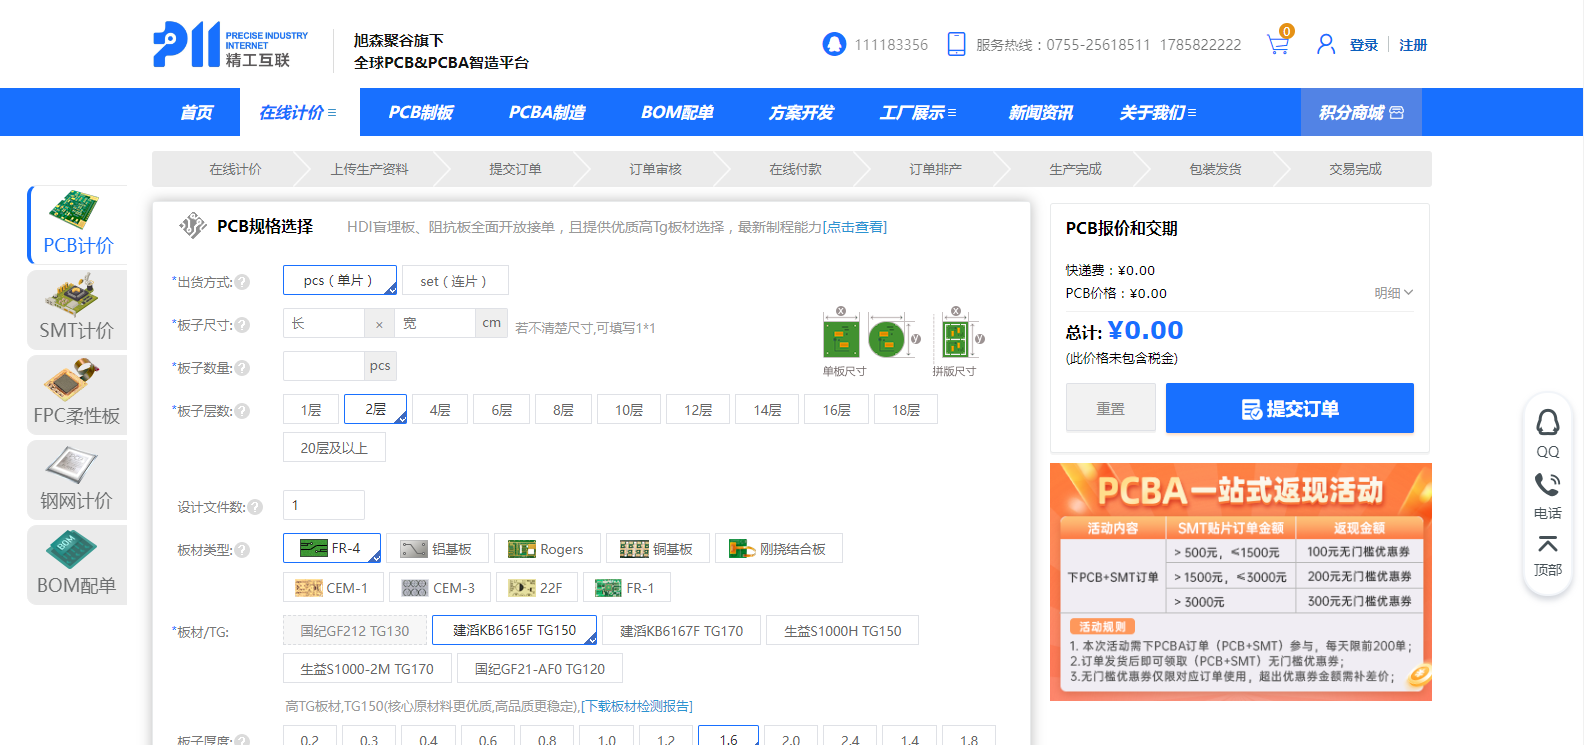
Task: Expand the 关于我们 navigation dropdown
Action: pos(1157,113)
